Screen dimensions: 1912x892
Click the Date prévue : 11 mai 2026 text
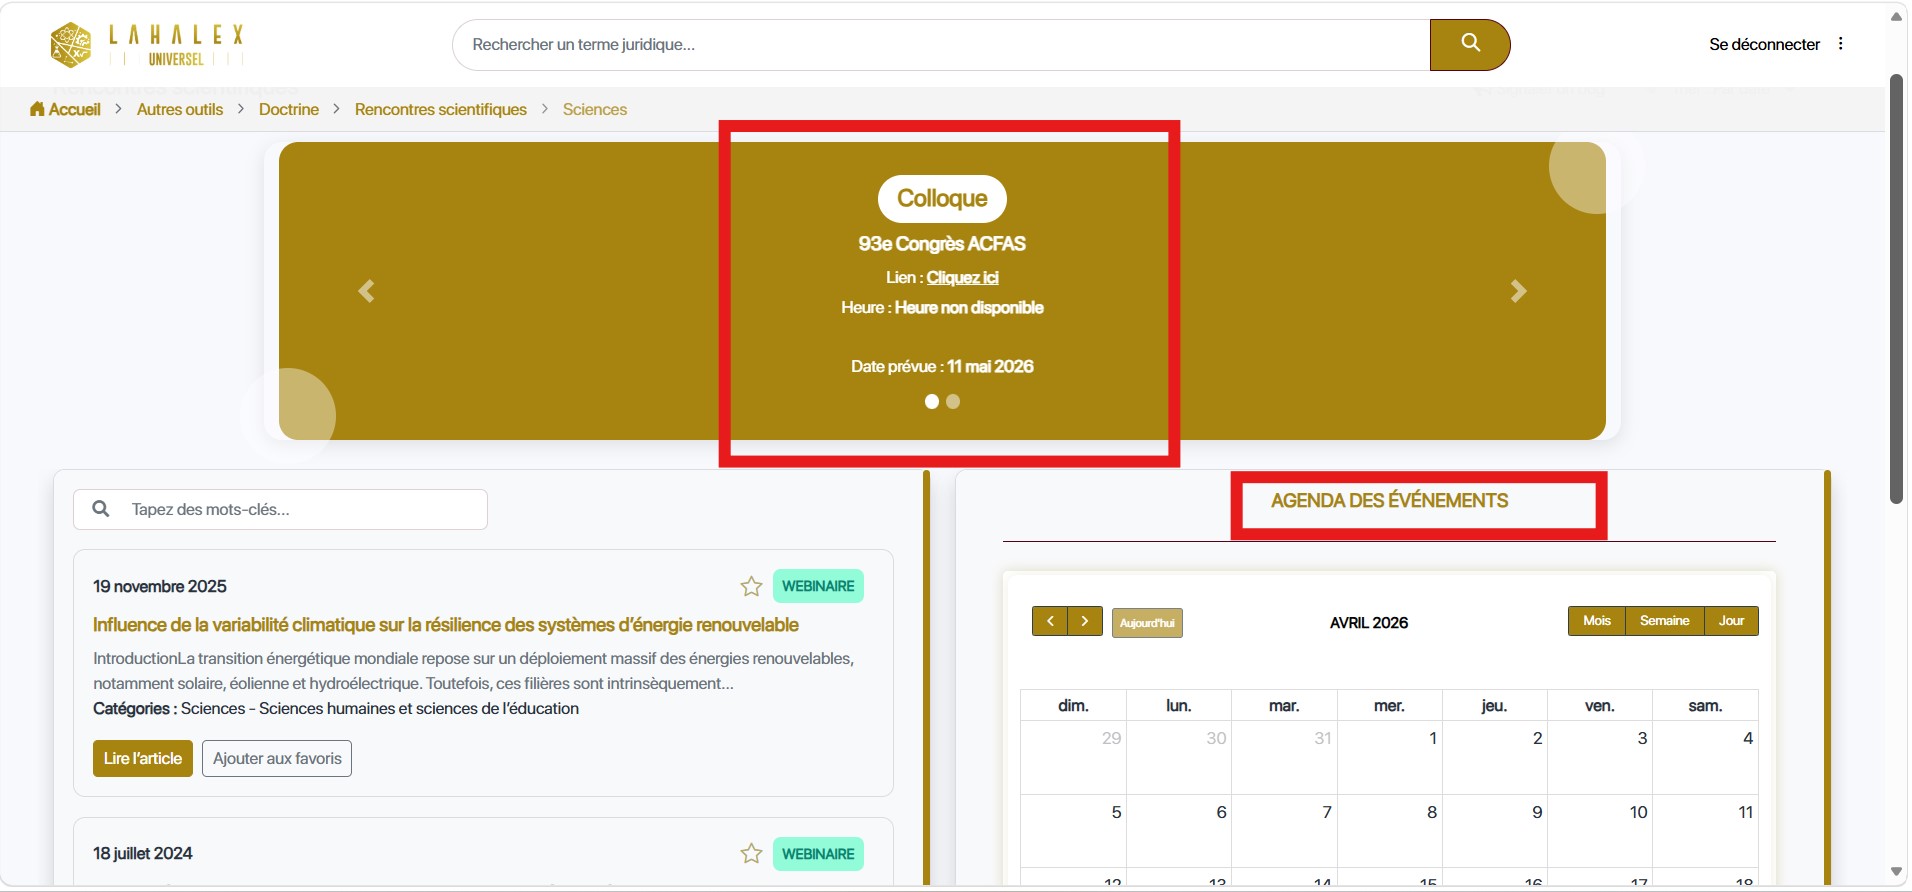[x=942, y=366]
